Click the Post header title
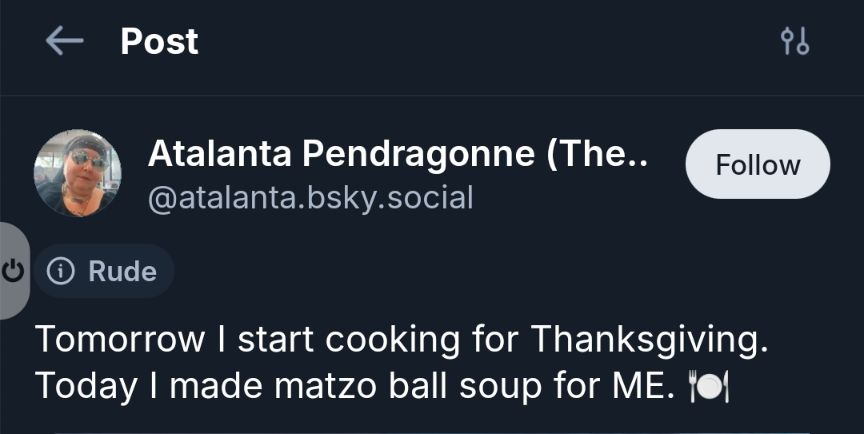This screenshot has width=864, height=434. [159, 42]
